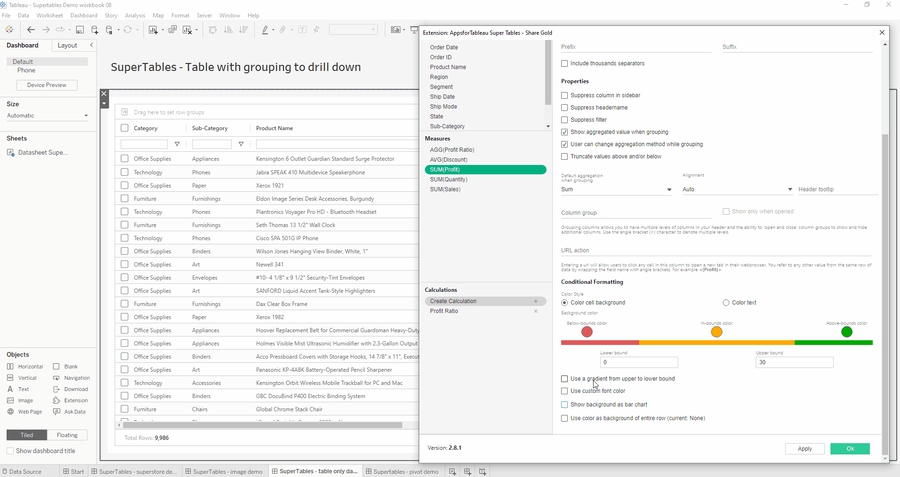Uncheck Show aggregated value when grouping
The height and width of the screenshot is (477, 900).
click(565, 132)
